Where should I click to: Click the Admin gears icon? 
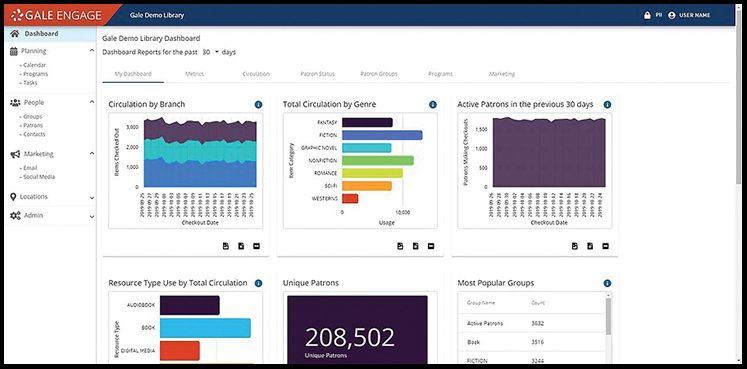pyautogui.click(x=15, y=216)
